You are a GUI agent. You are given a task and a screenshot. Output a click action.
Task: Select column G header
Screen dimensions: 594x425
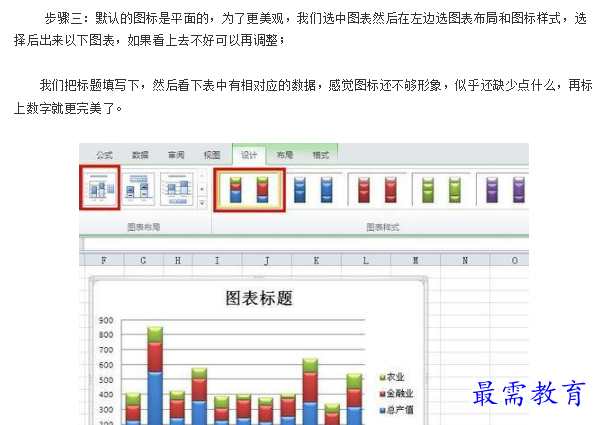pyautogui.click(x=144, y=261)
